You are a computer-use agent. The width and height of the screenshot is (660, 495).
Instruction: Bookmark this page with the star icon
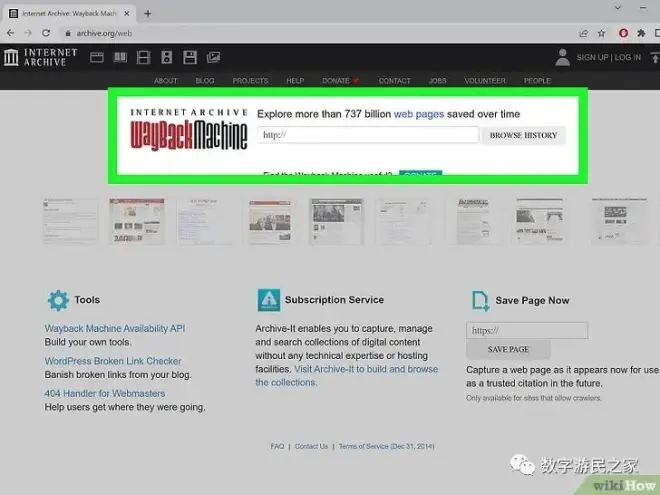pyautogui.click(x=601, y=33)
